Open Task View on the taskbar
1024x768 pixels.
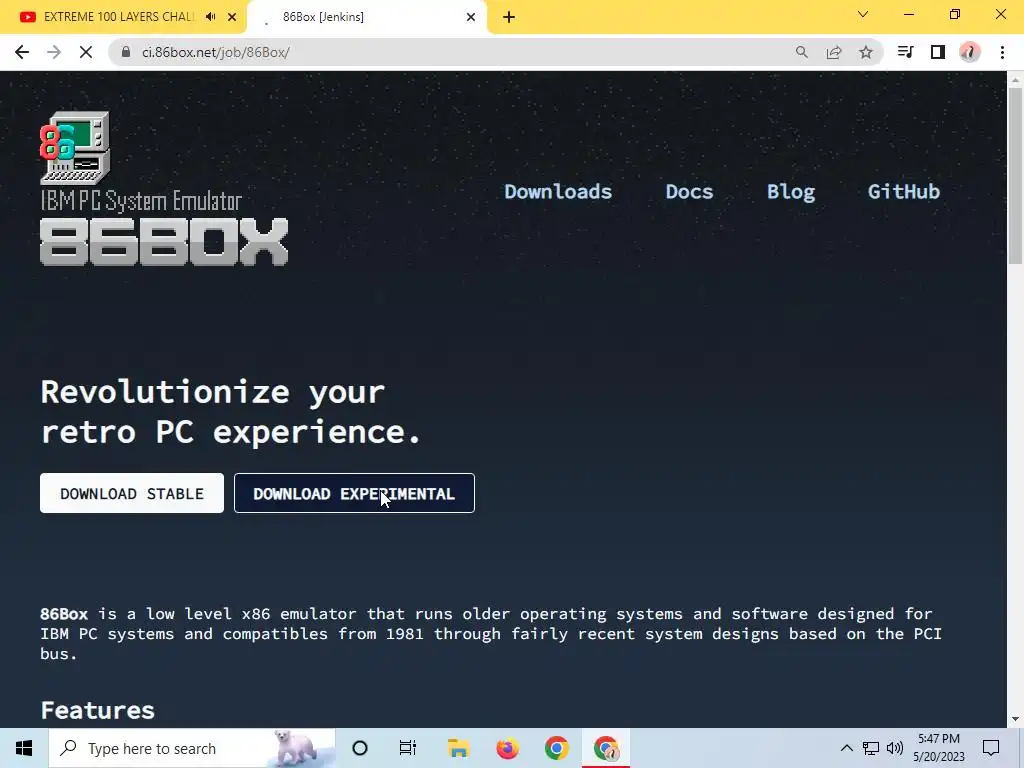[408, 748]
